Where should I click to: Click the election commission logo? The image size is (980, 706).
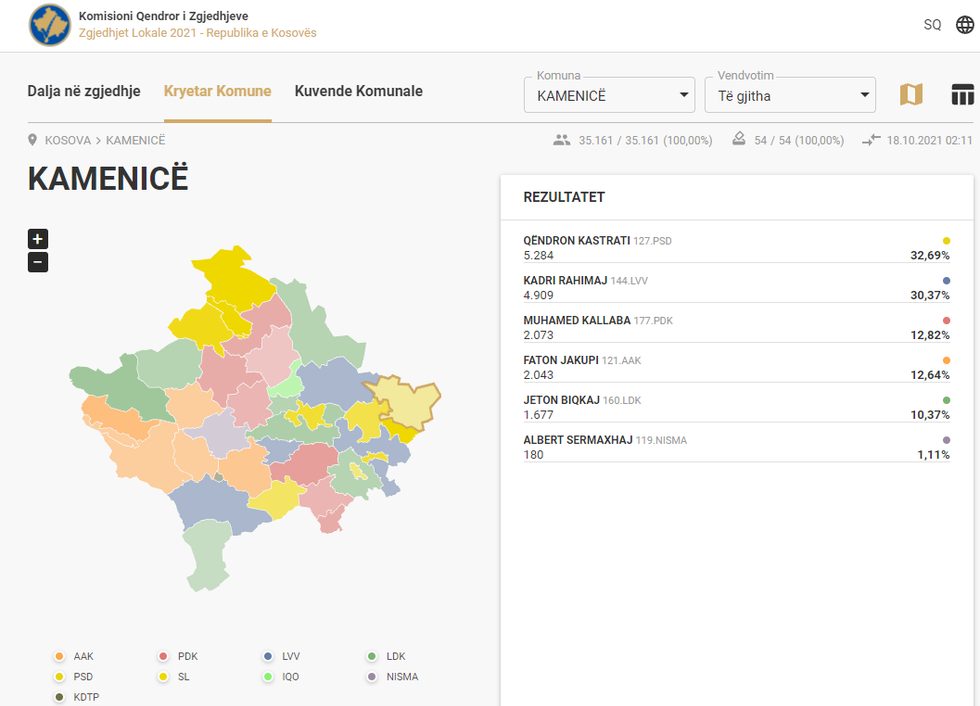pos(50,25)
